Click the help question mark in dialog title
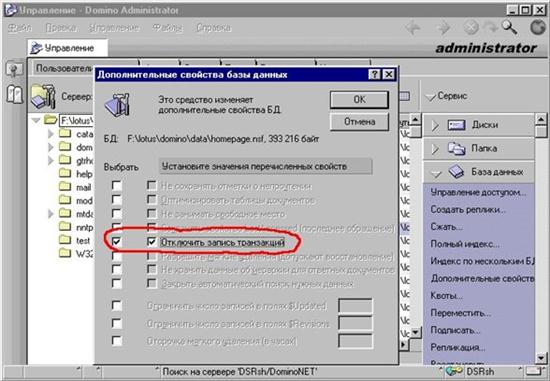550x381 pixels. tap(375, 74)
